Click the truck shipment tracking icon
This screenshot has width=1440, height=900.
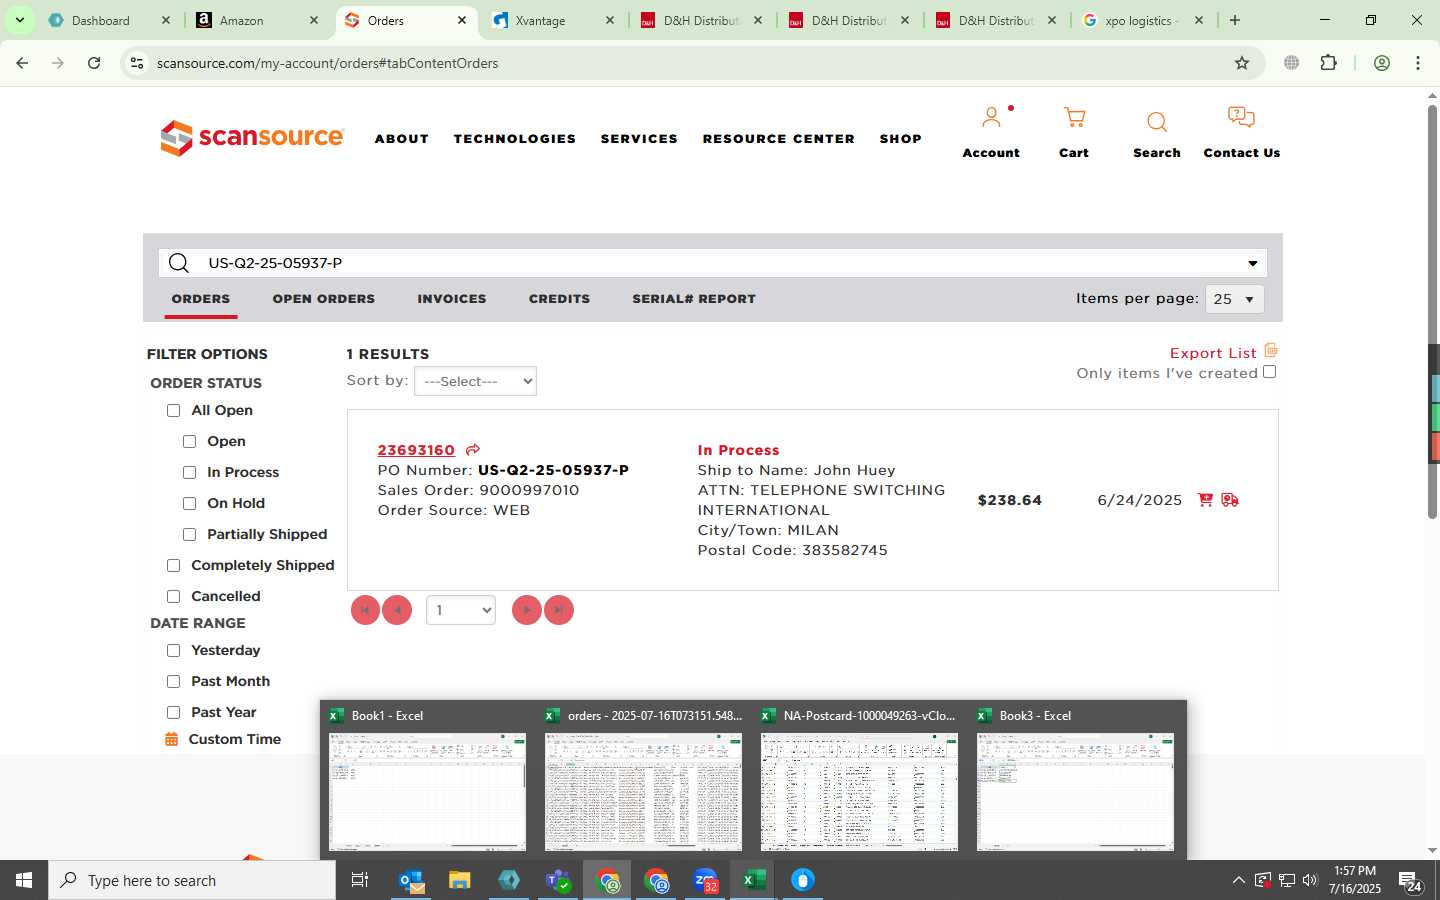pyautogui.click(x=1230, y=500)
